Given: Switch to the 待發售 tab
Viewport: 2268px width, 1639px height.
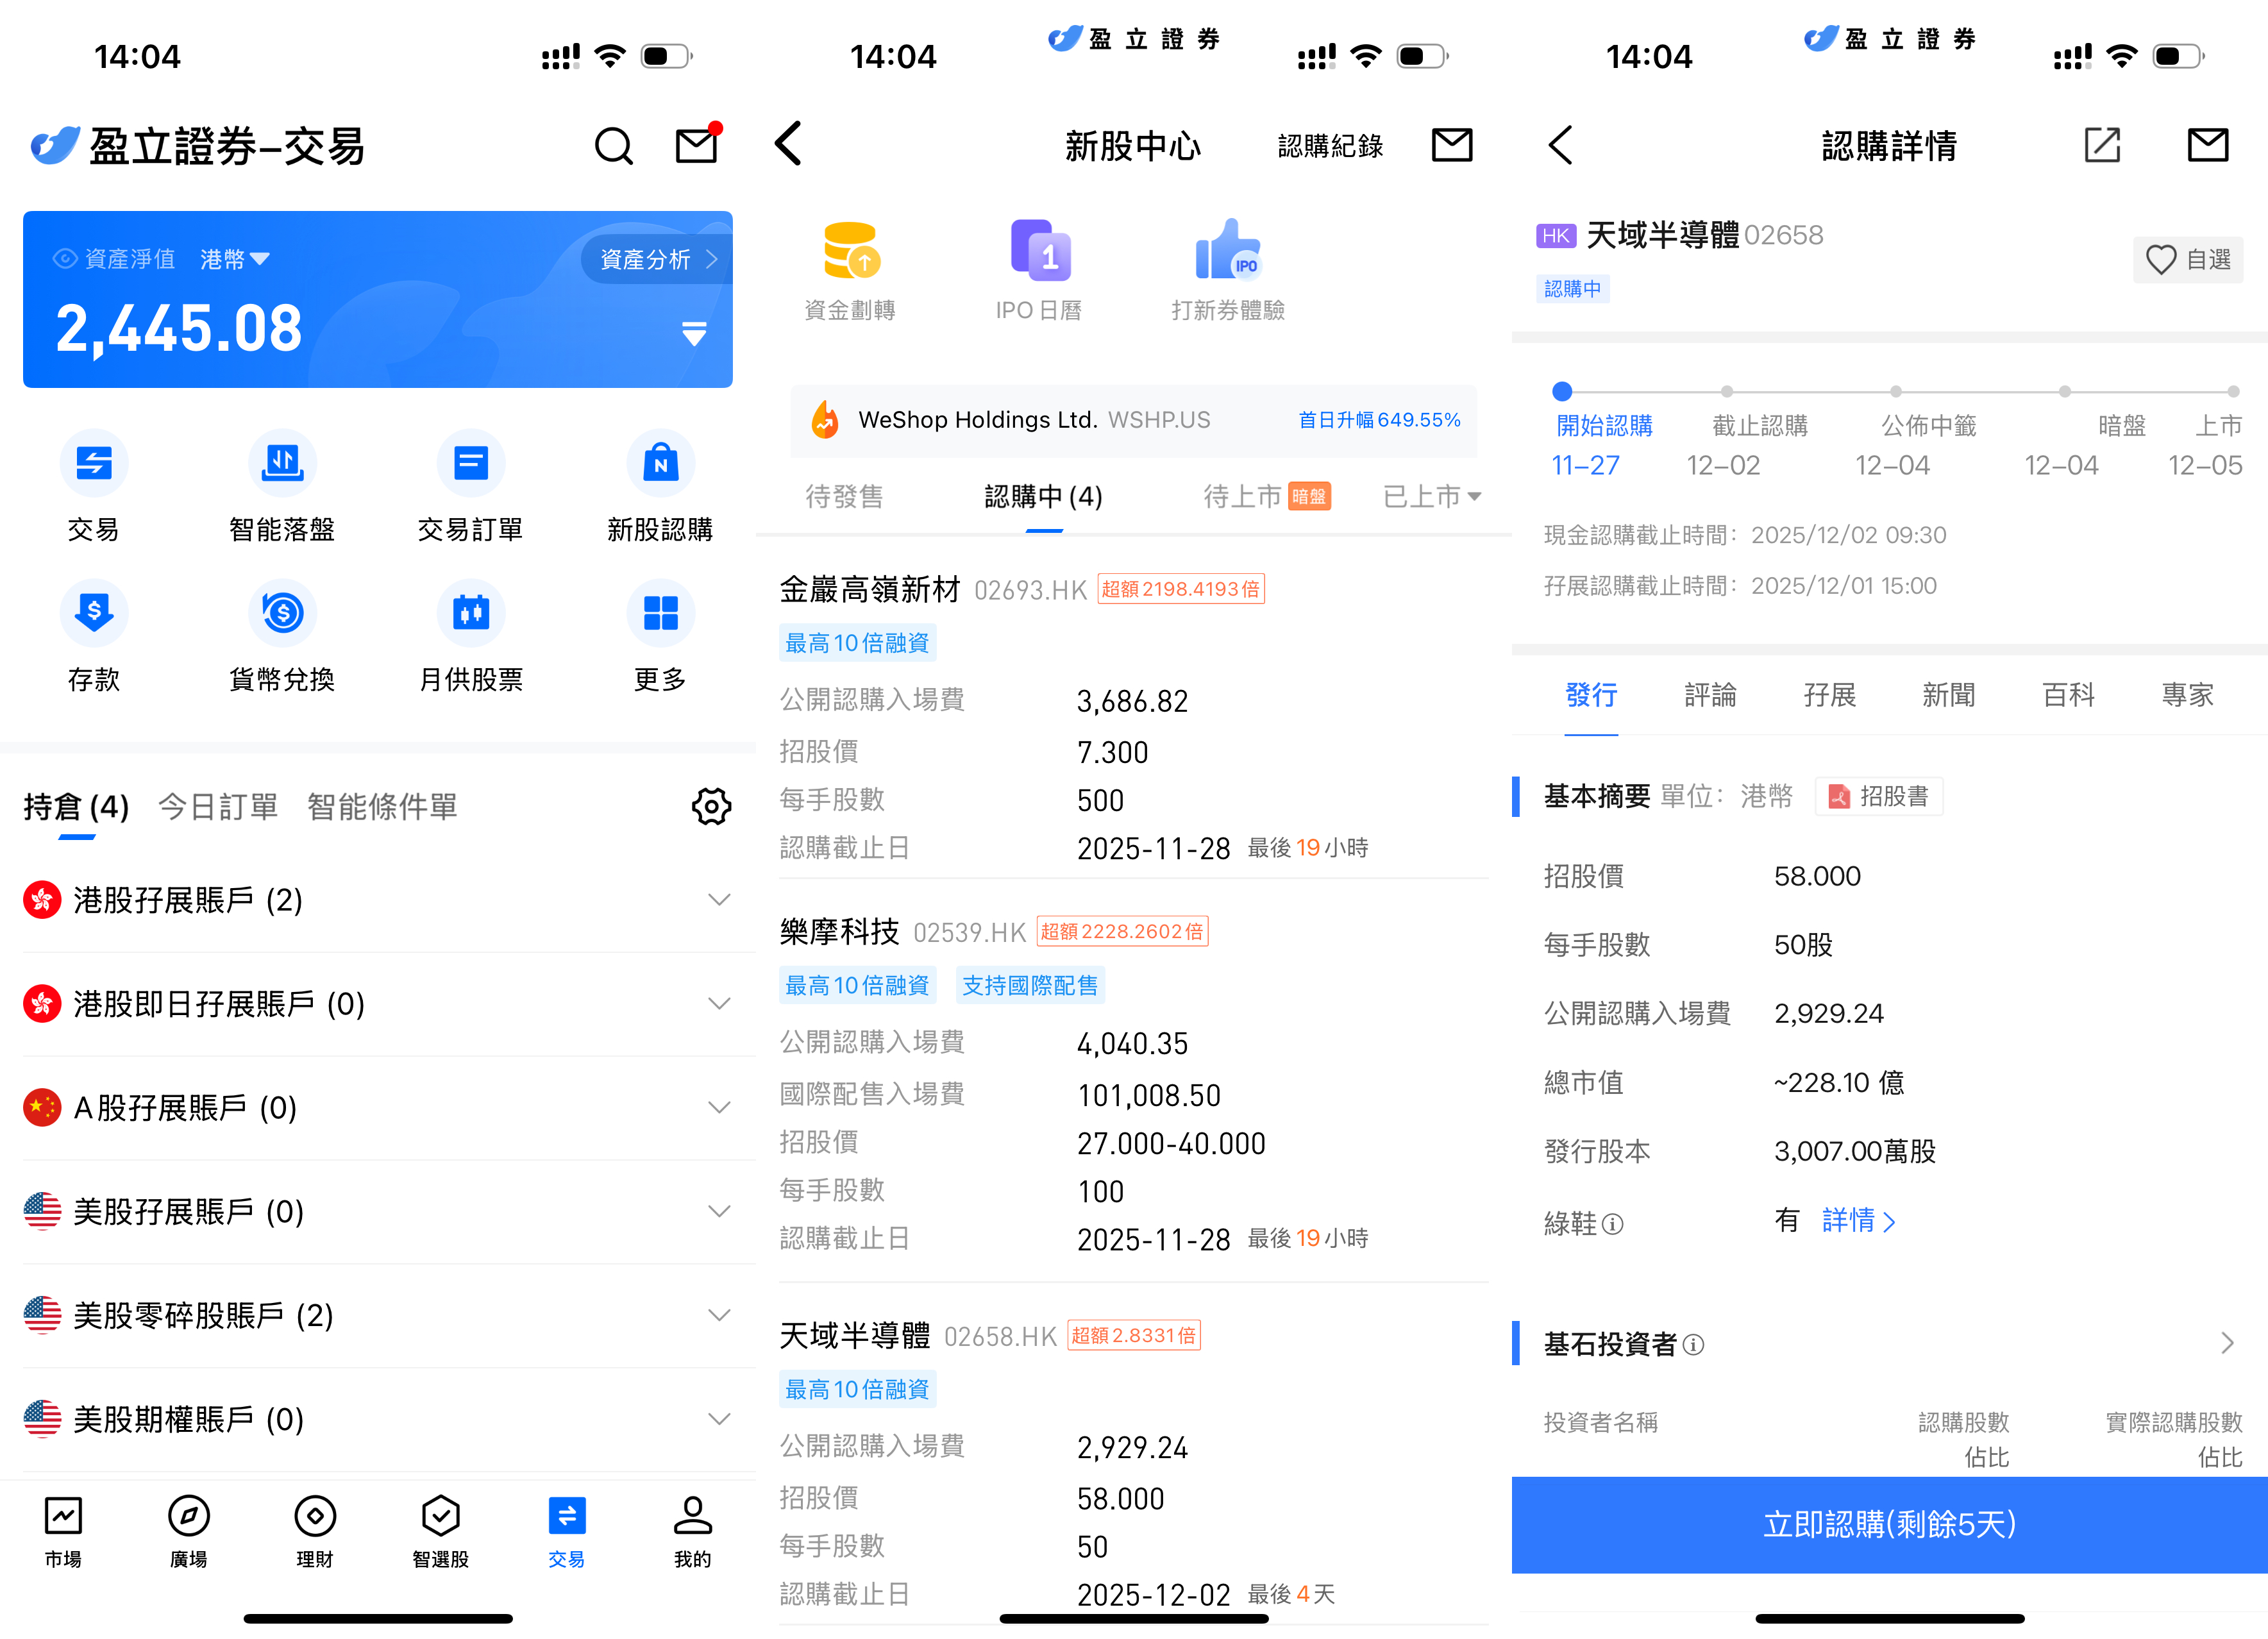Looking at the screenshot, I should 844,496.
